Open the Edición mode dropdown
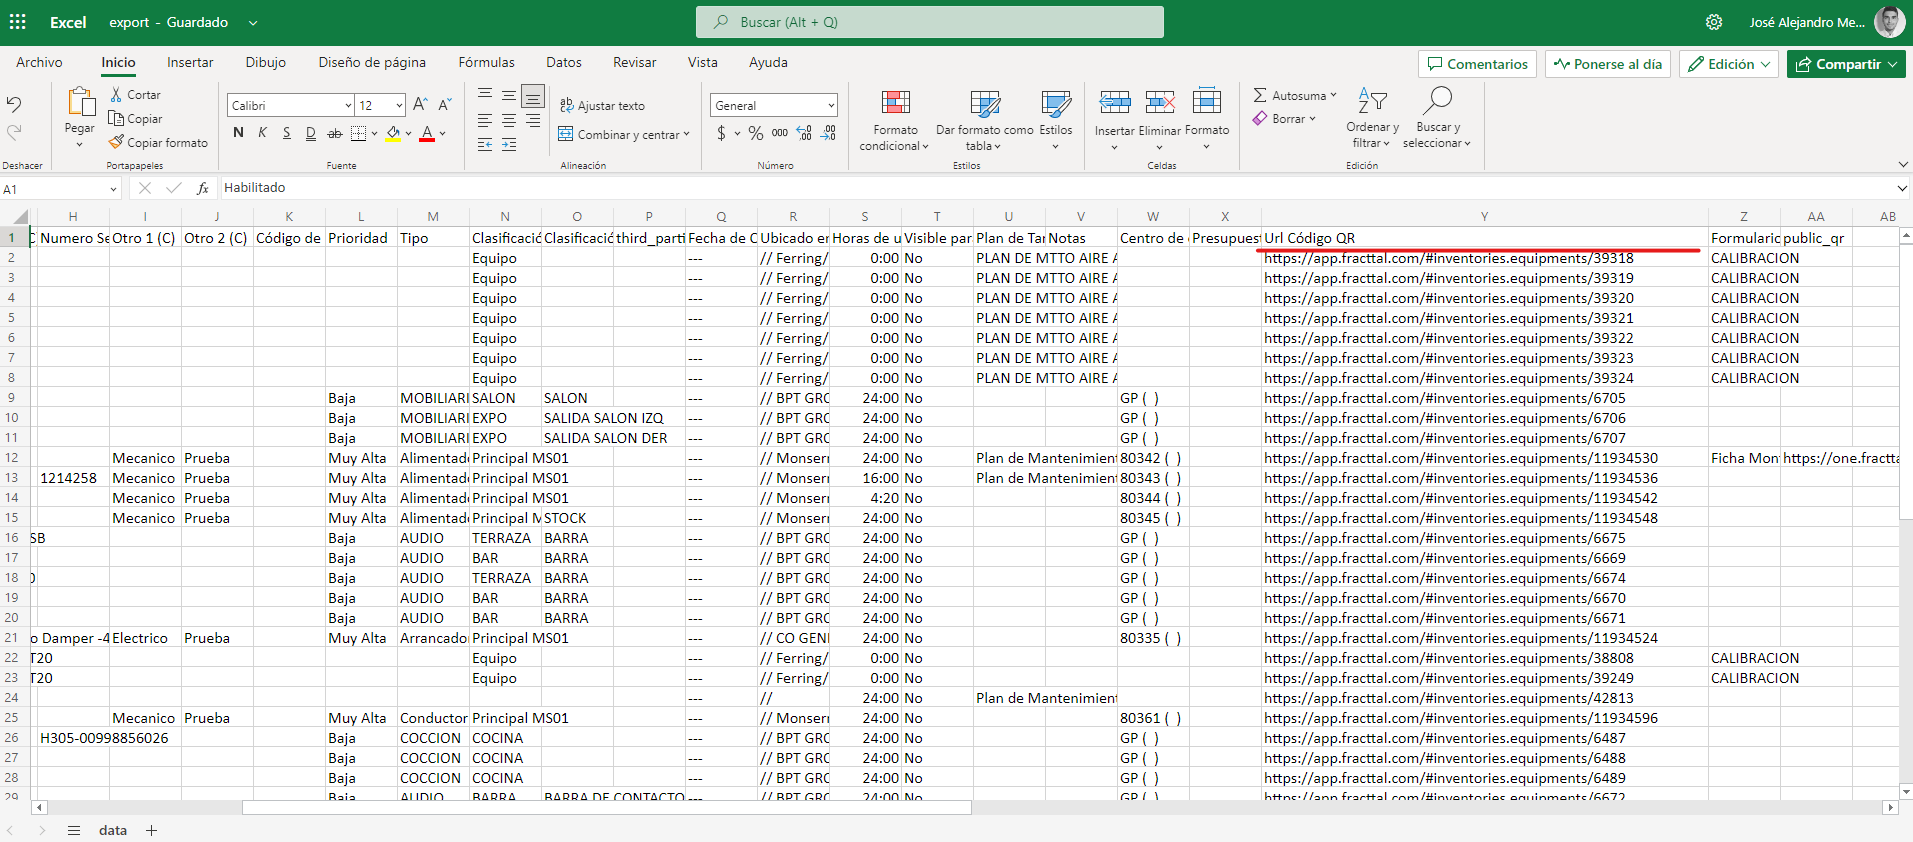Image resolution: width=1913 pixels, height=842 pixels. click(1728, 64)
